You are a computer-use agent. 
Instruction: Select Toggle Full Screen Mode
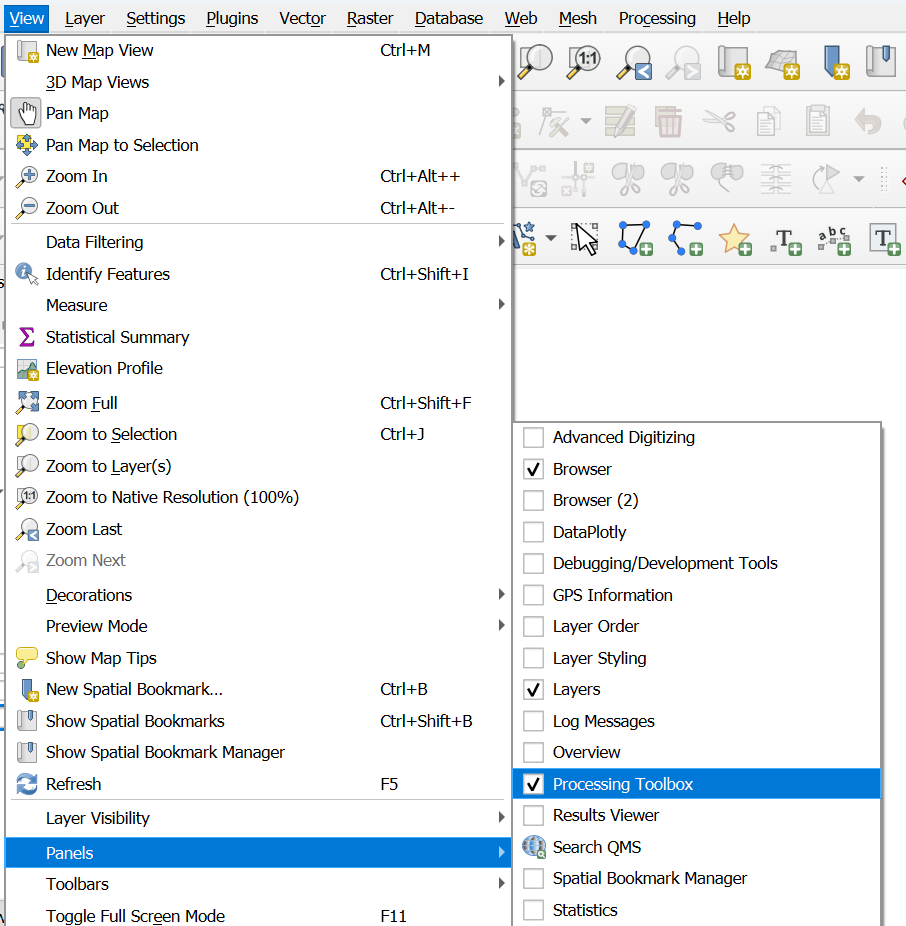pos(135,916)
